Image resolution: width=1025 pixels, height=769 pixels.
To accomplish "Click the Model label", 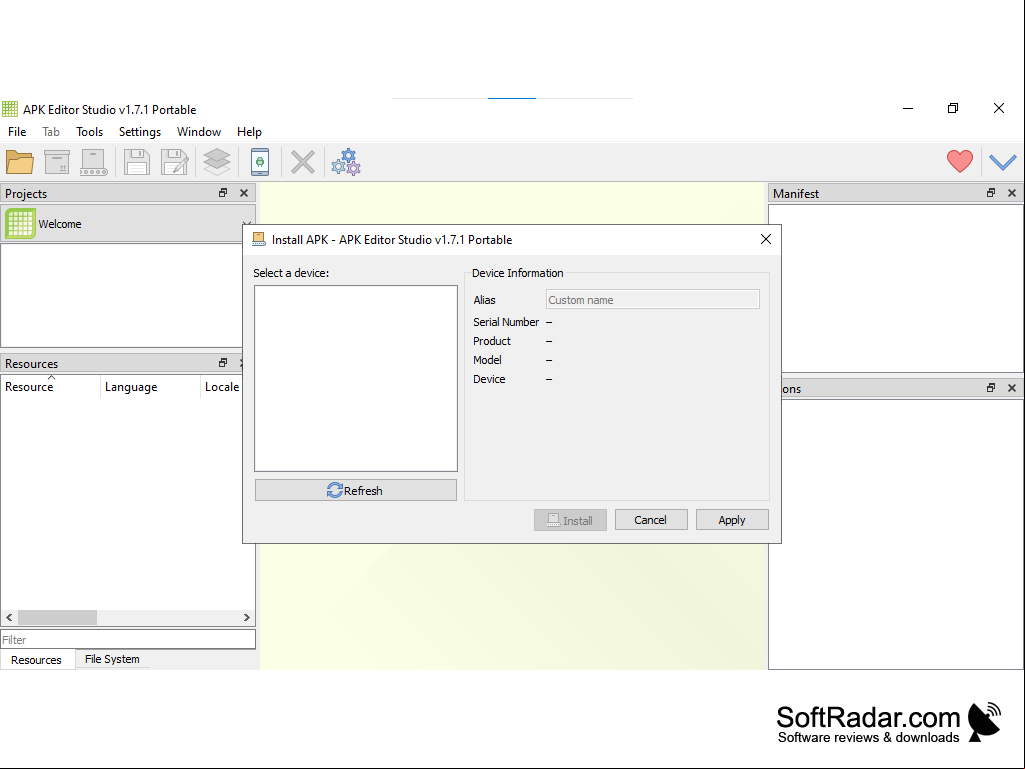I will point(488,360).
